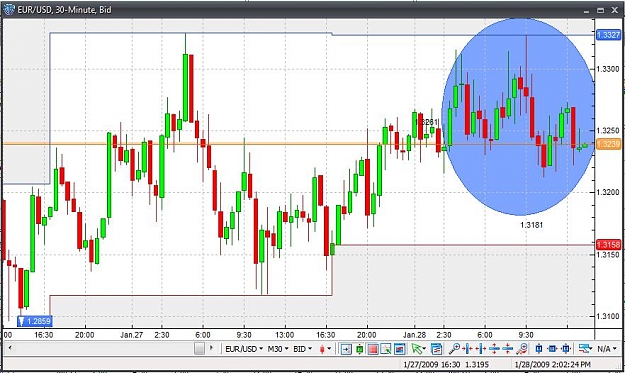Open the EUR/USD symbol dropdown
Image resolution: width=625 pixels, height=373 pixels.
[244, 349]
